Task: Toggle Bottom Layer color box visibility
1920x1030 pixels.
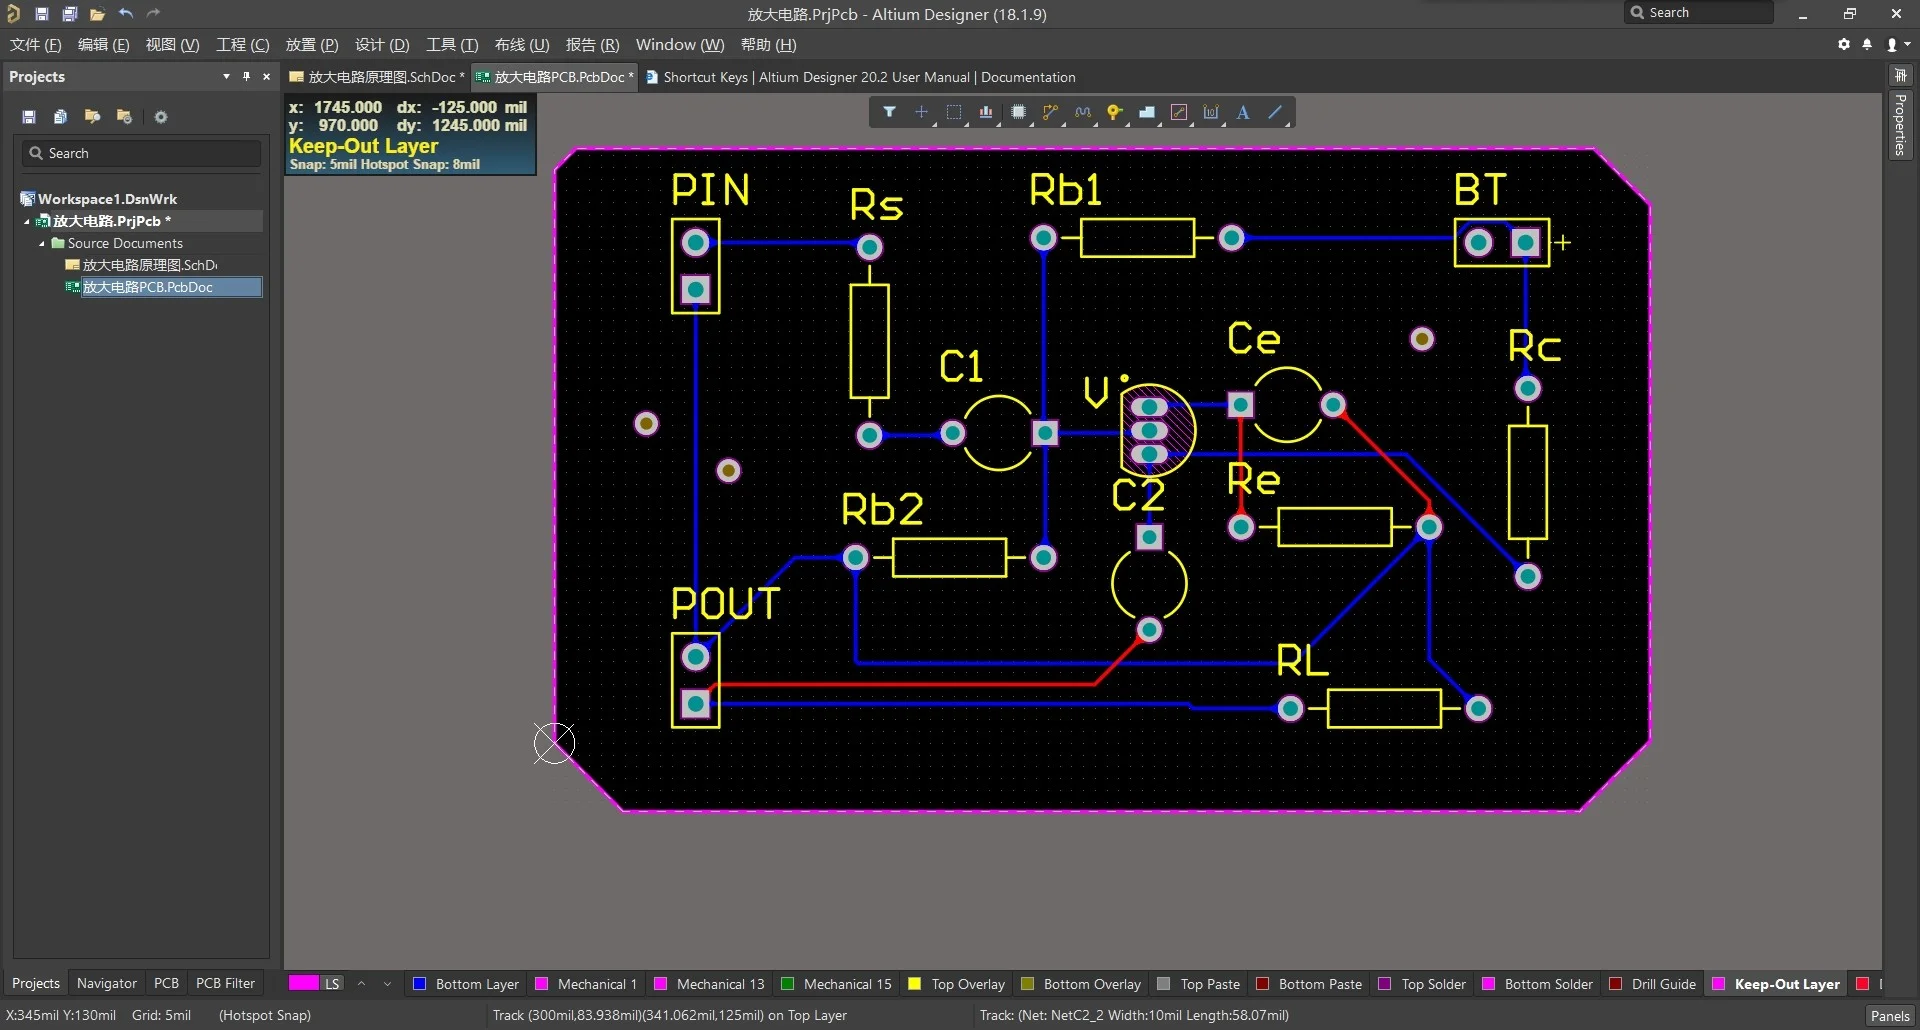Action: click(x=420, y=984)
